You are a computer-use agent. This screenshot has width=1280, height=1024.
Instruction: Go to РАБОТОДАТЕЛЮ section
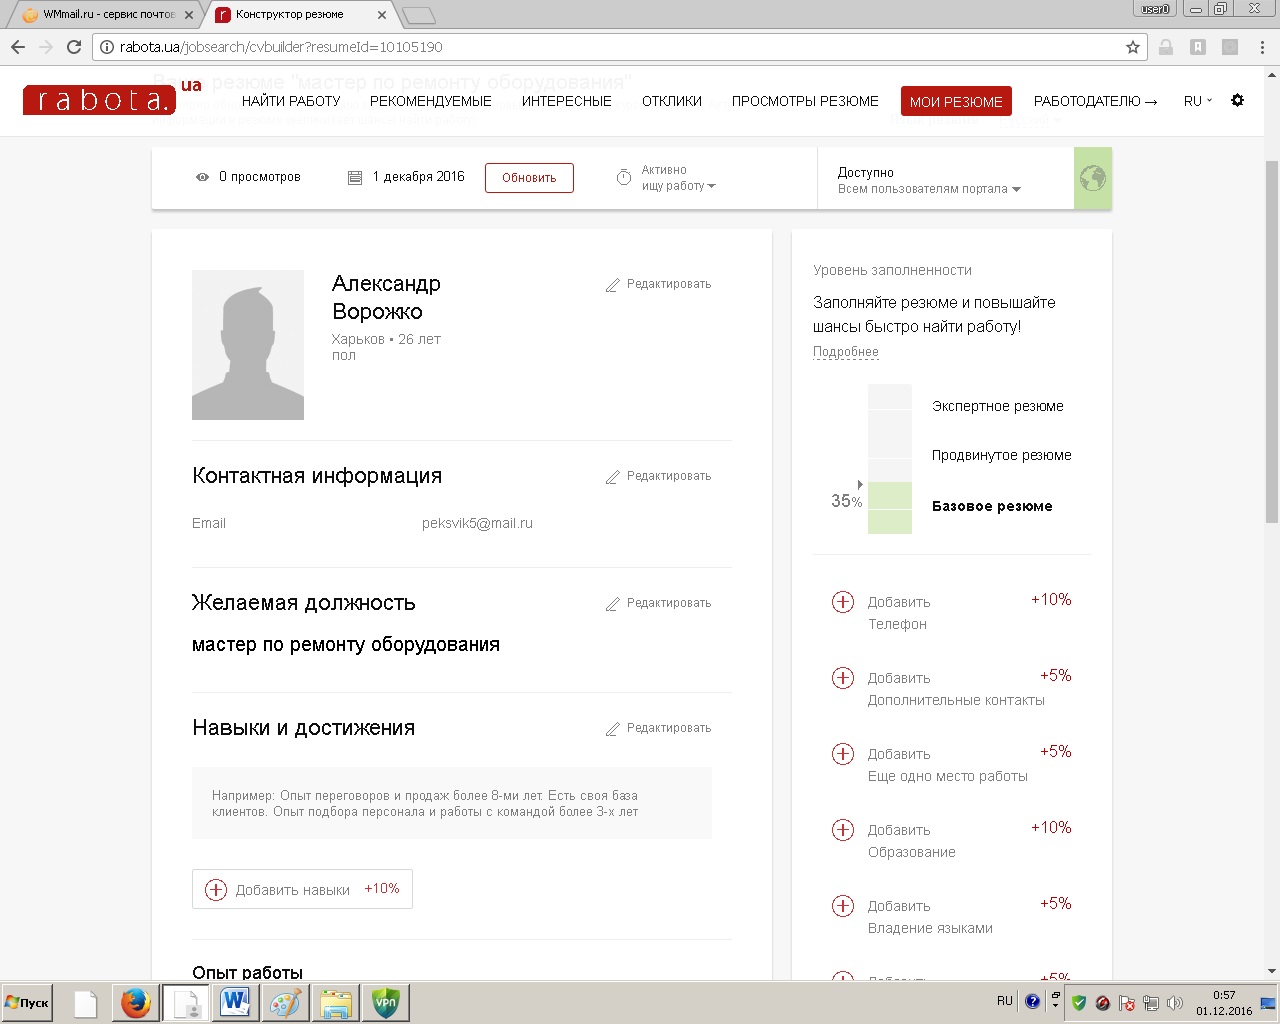1095,101
